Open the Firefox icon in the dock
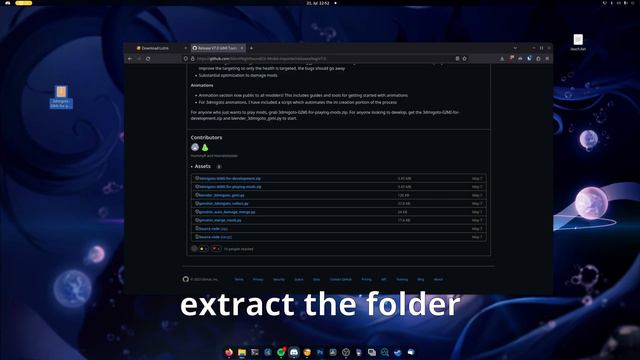 [229, 352]
